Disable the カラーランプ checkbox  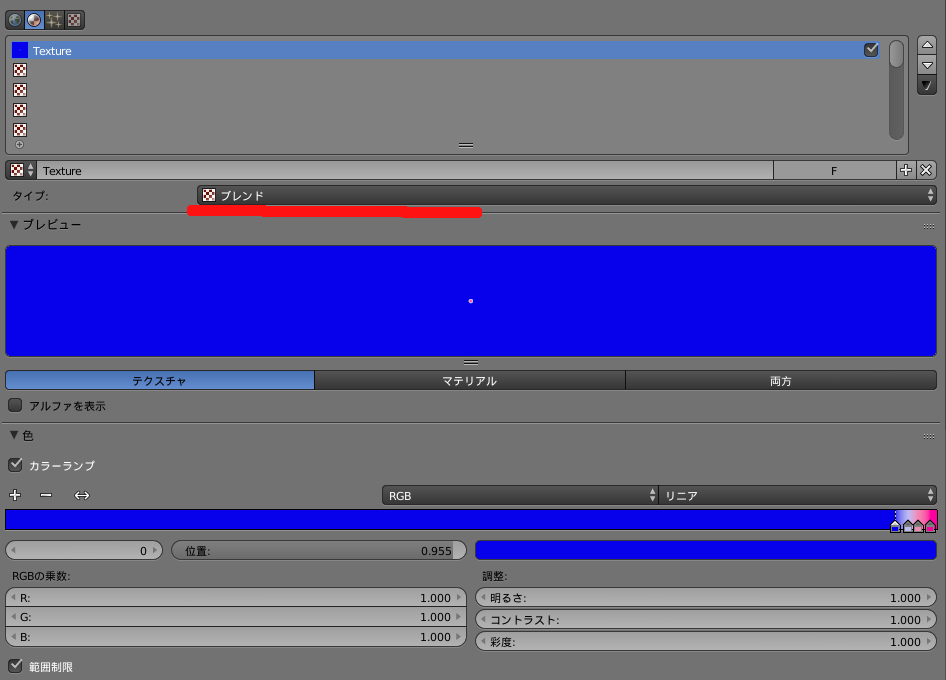[16, 465]
